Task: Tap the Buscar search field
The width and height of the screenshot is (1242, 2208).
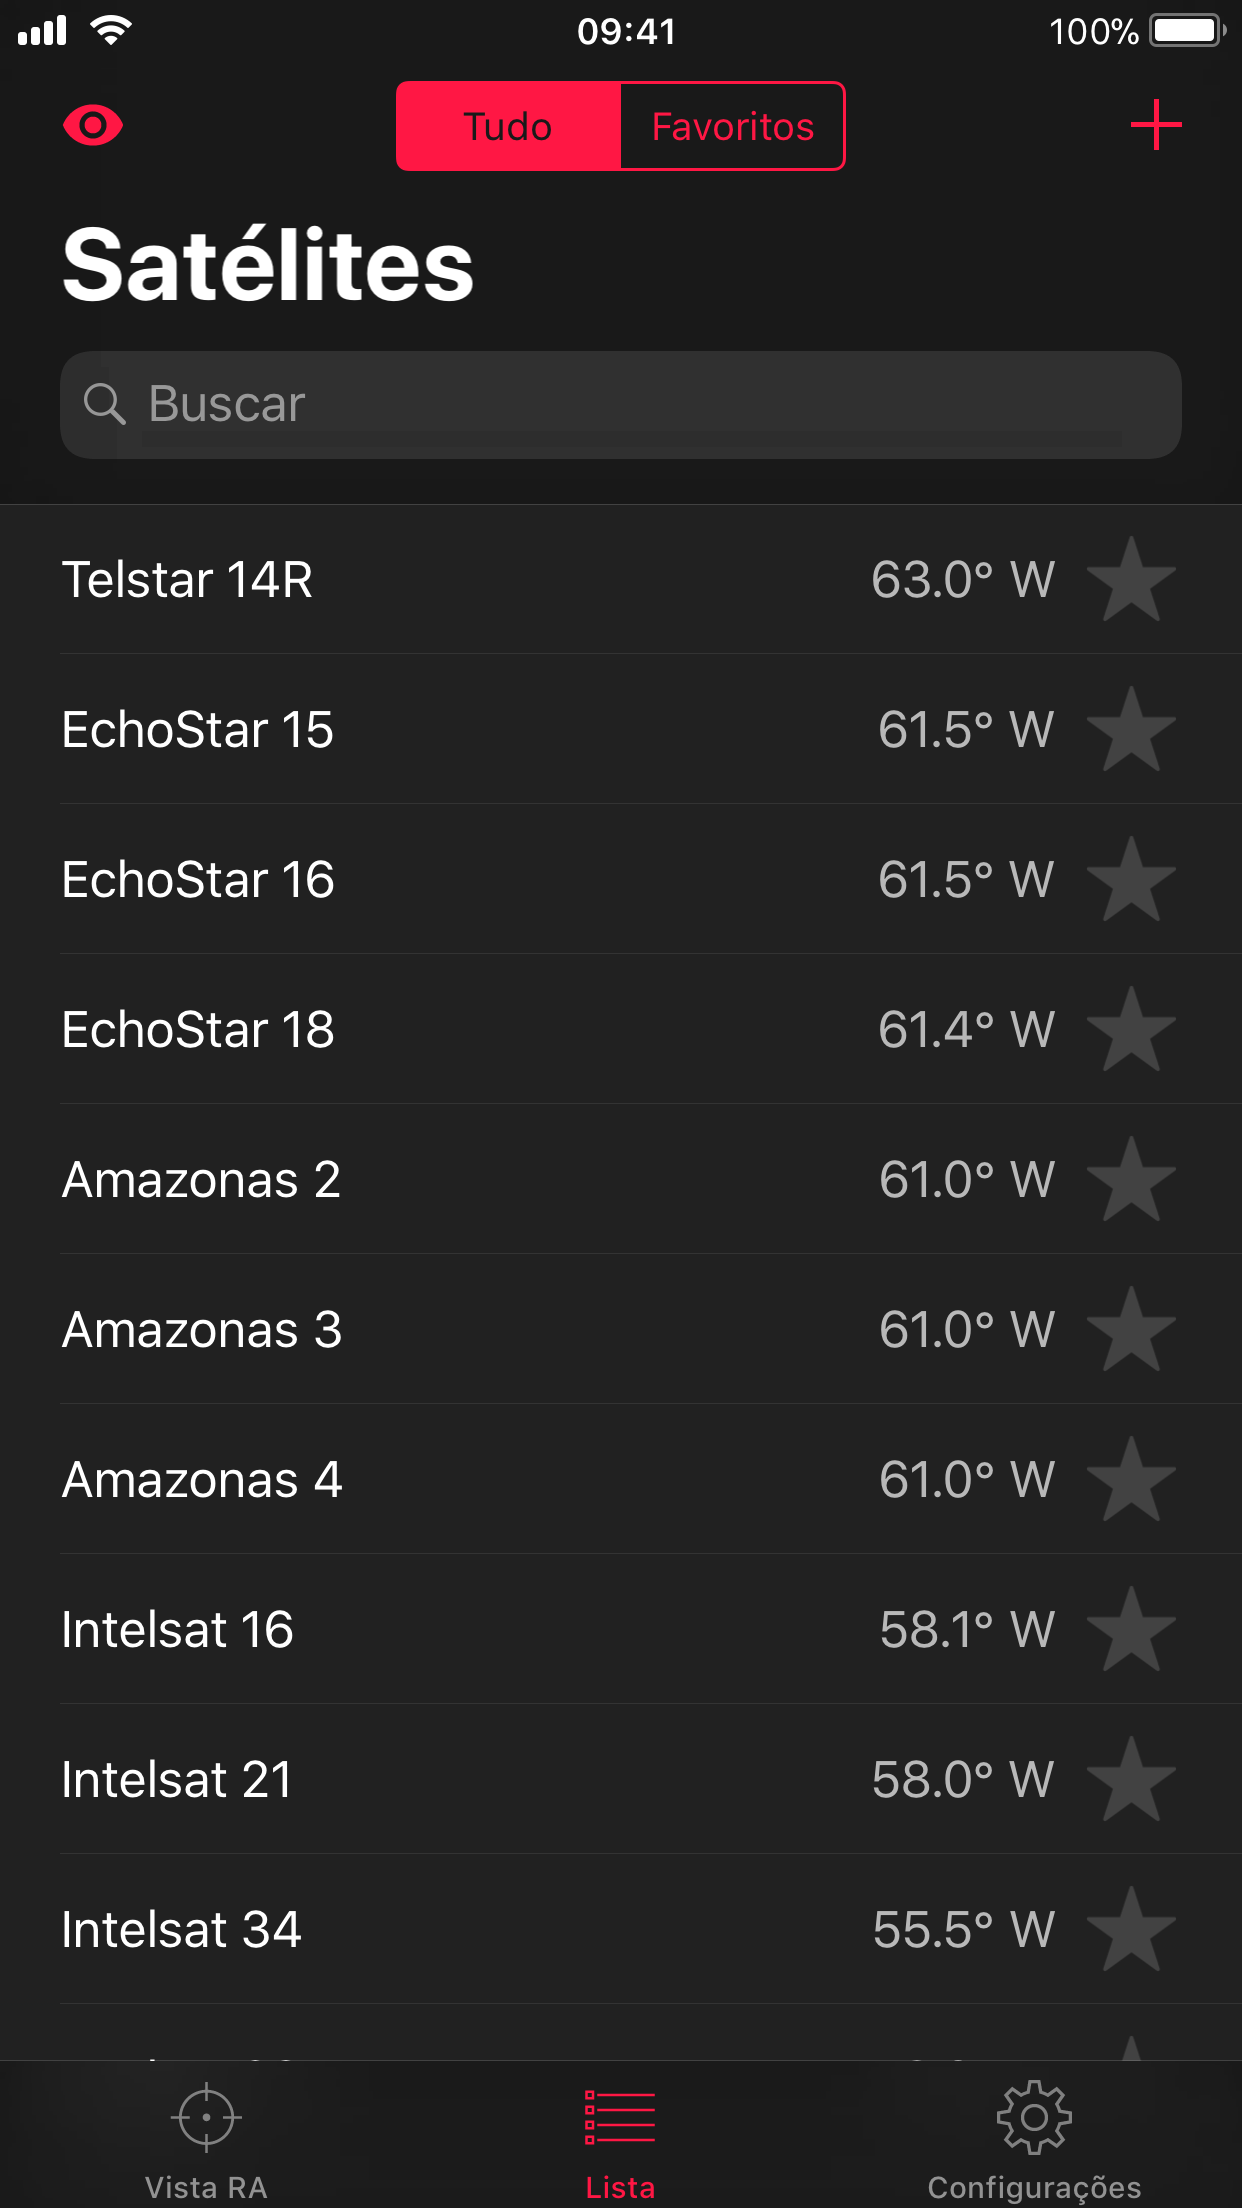Action: coord(620,405)
